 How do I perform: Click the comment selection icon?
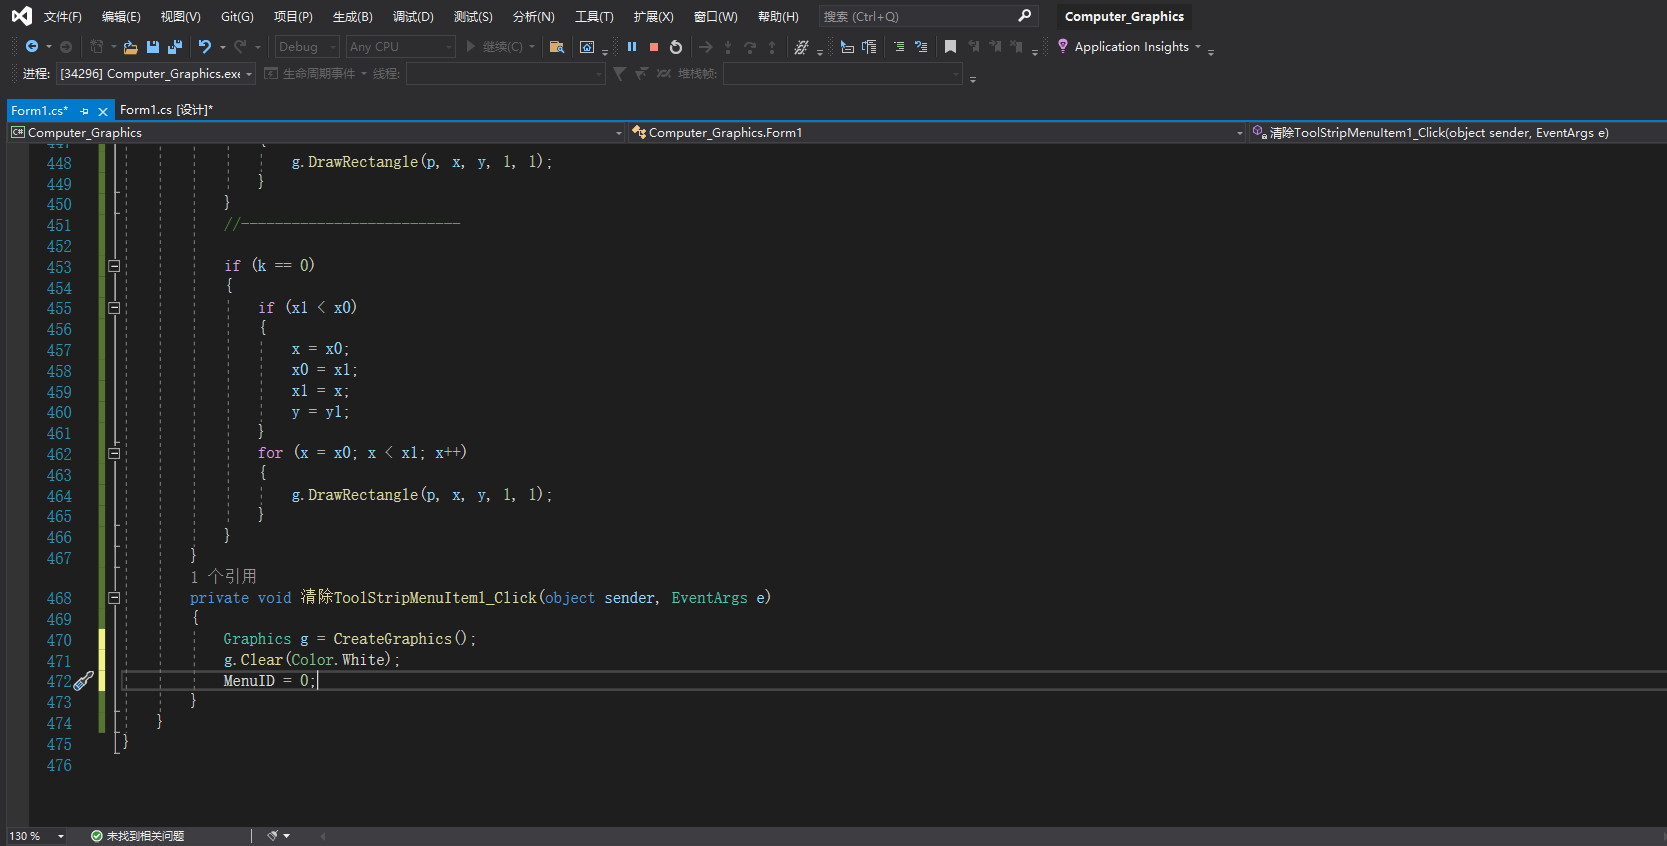pyautogui.click(x=921, y=47)
